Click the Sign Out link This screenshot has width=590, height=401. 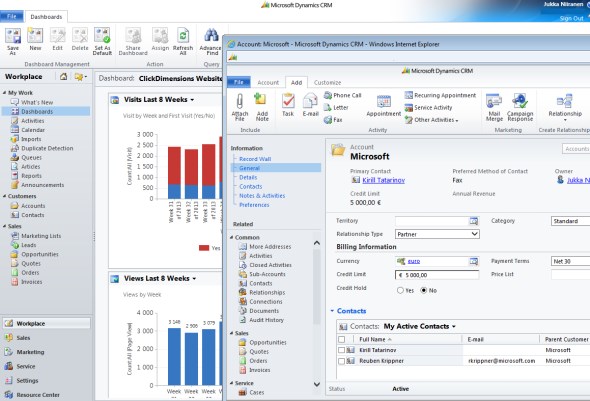(x=571, y=18)
